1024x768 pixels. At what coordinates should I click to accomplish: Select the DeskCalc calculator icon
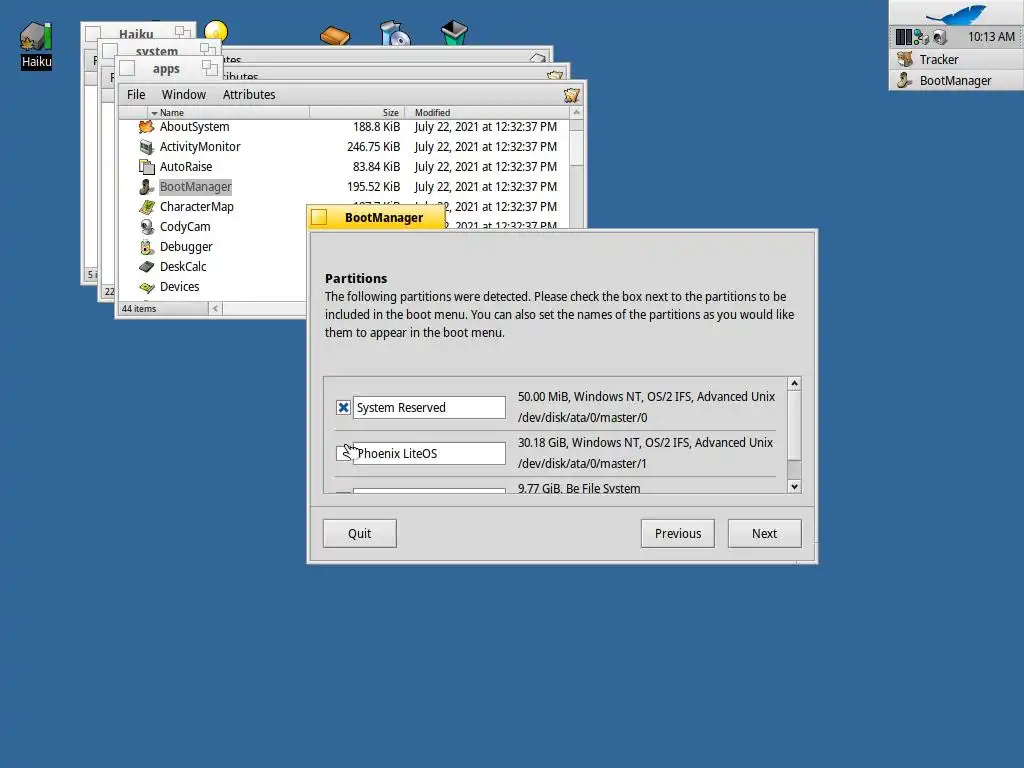tap(146, 266)
